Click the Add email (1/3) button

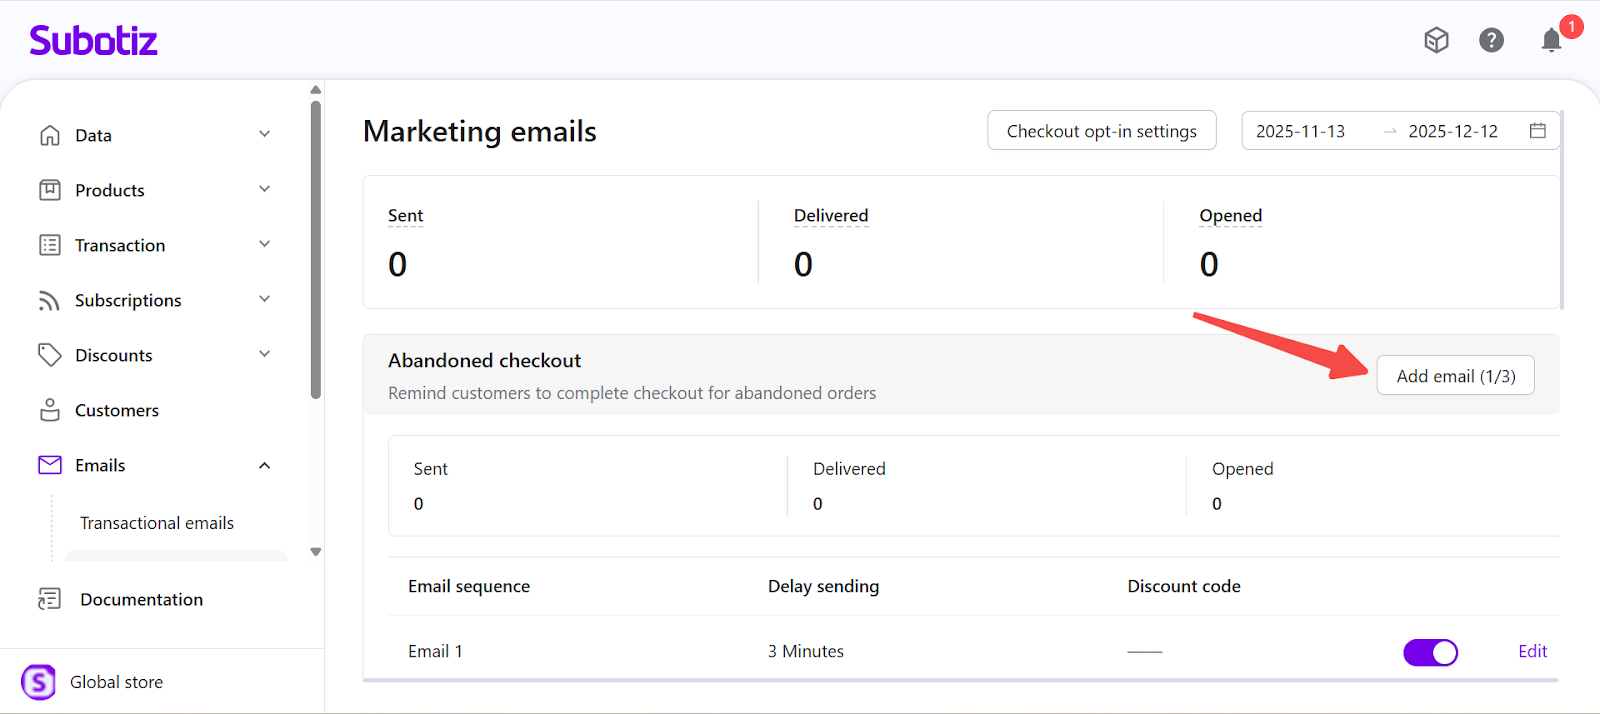click(x=1455, y=376)
